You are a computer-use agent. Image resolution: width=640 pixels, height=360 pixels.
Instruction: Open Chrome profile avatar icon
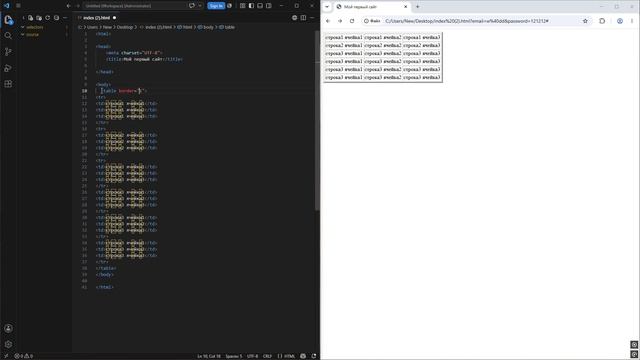[620, 21]
